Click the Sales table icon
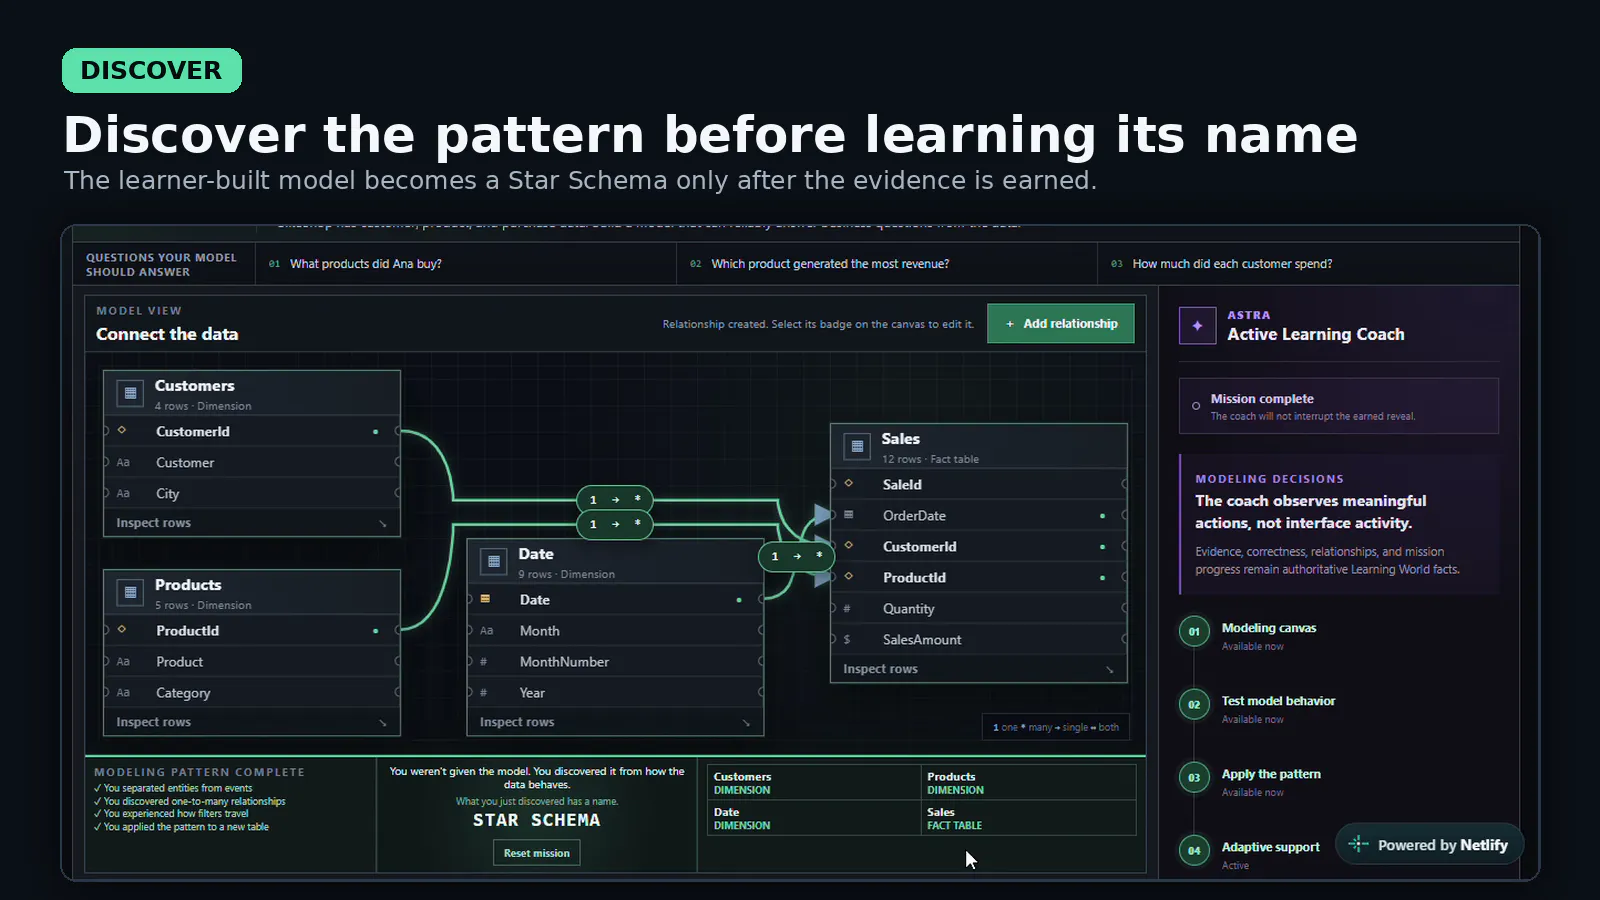This screenshot has height=900, width=1600. [857, 446]
